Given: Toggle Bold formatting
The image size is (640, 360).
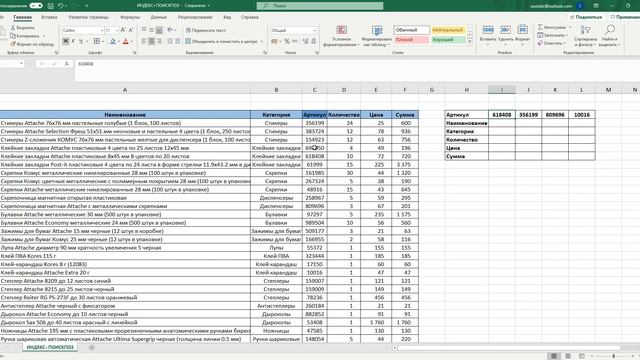Looking at the screenshot, I should (66, 41).
